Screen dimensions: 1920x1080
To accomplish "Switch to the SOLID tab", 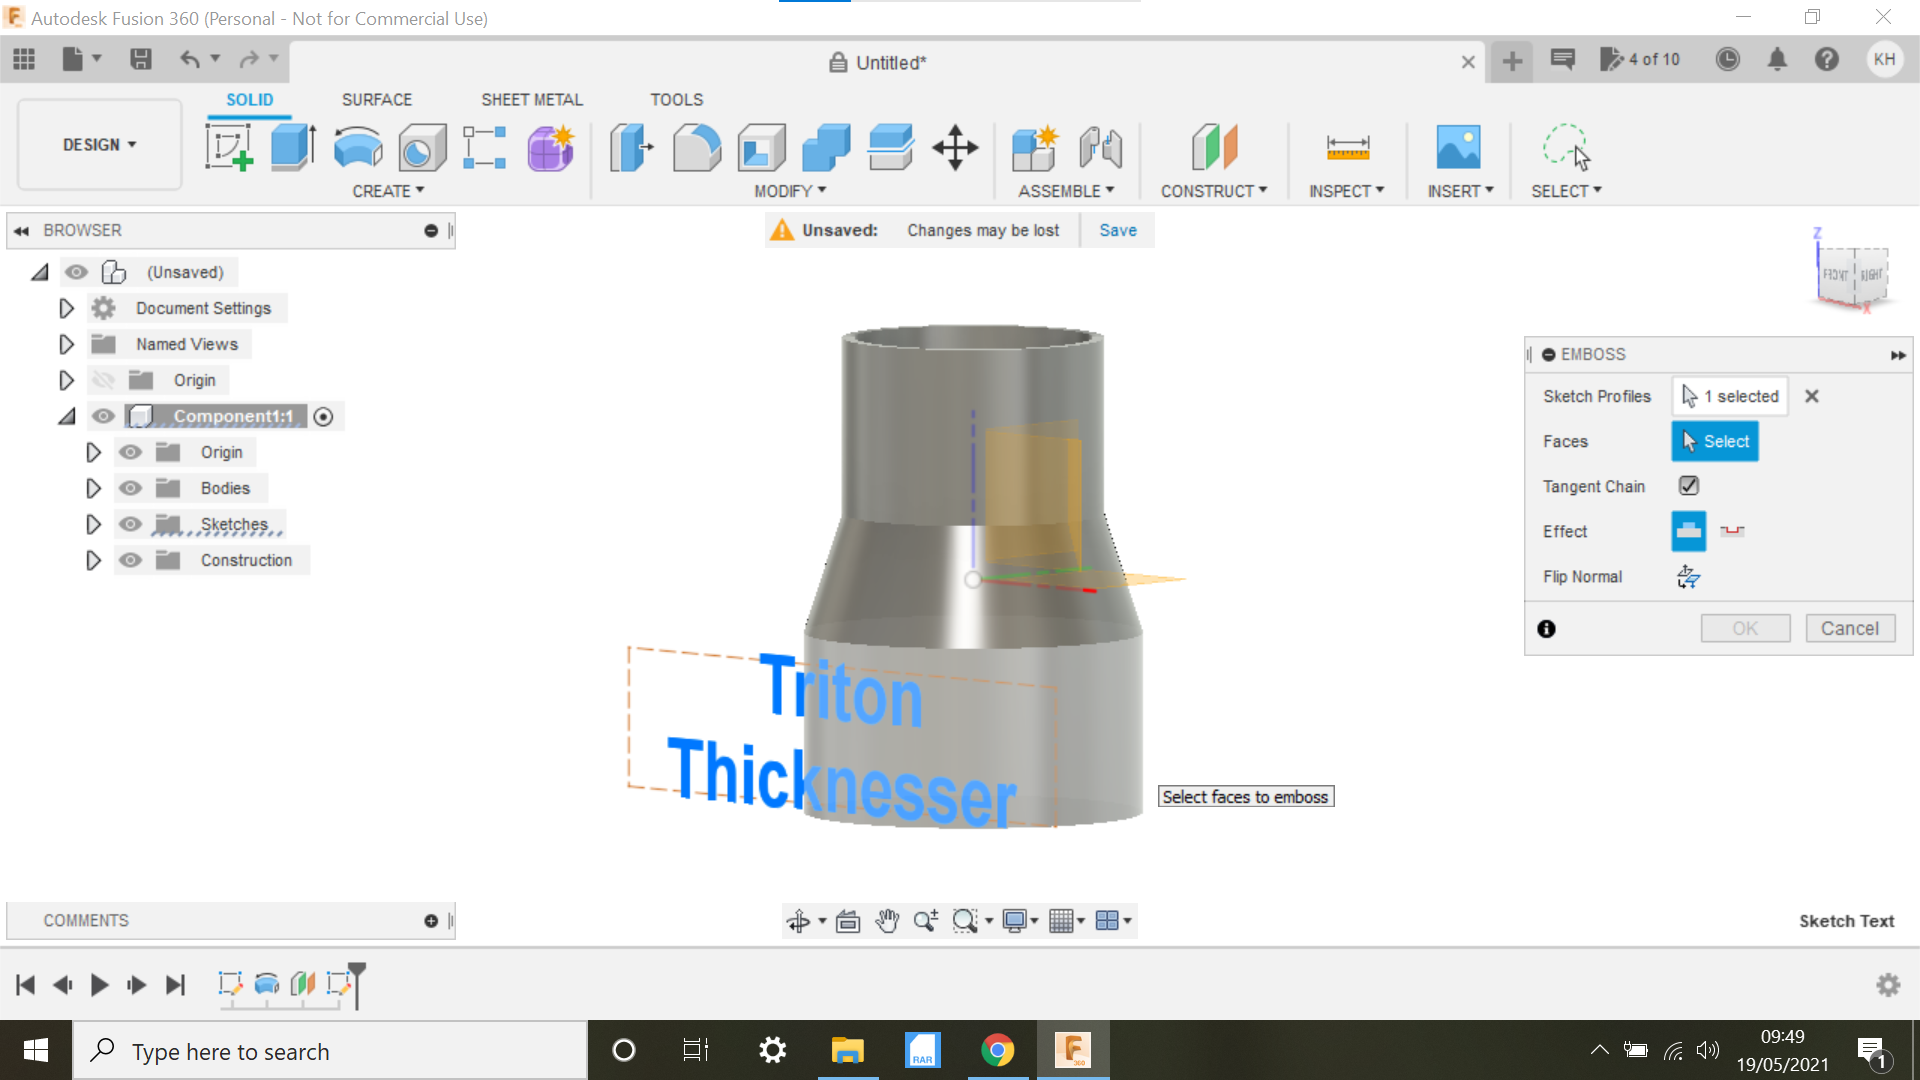I will click(x=249, y=100).
